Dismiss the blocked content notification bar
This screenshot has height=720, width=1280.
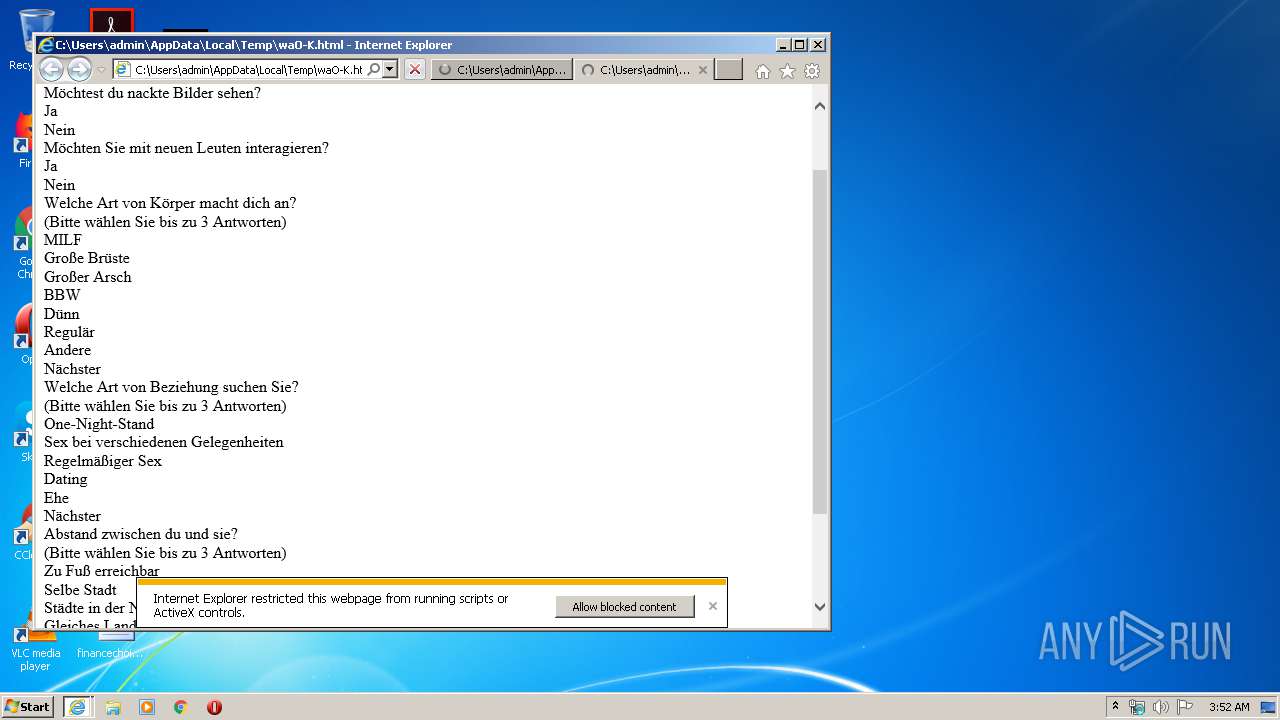(x=712, y=606)
